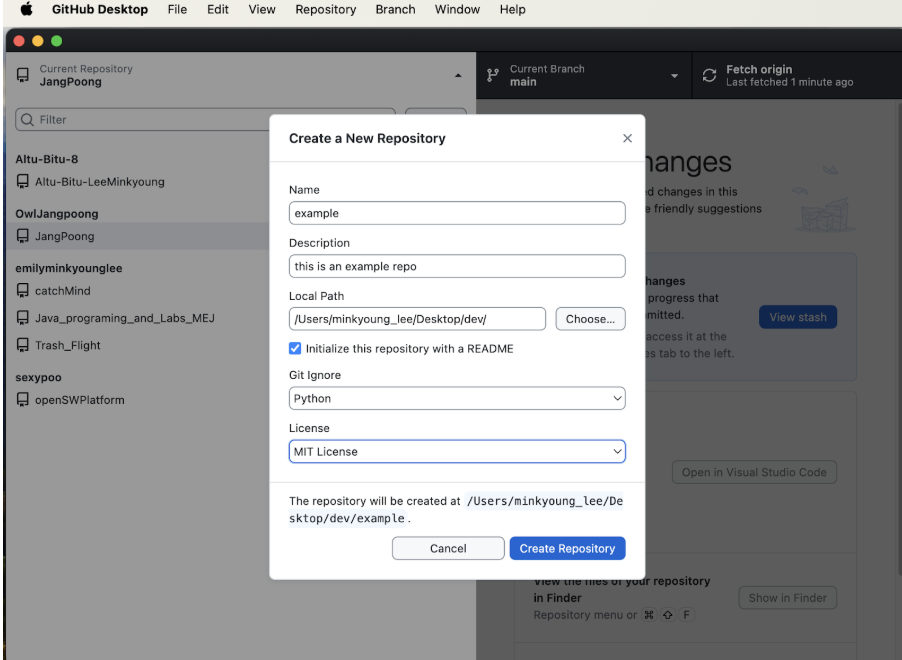The image size is (902, 660).
Task: Click the openSWPlatform repository icon
Action: (22, 400)
